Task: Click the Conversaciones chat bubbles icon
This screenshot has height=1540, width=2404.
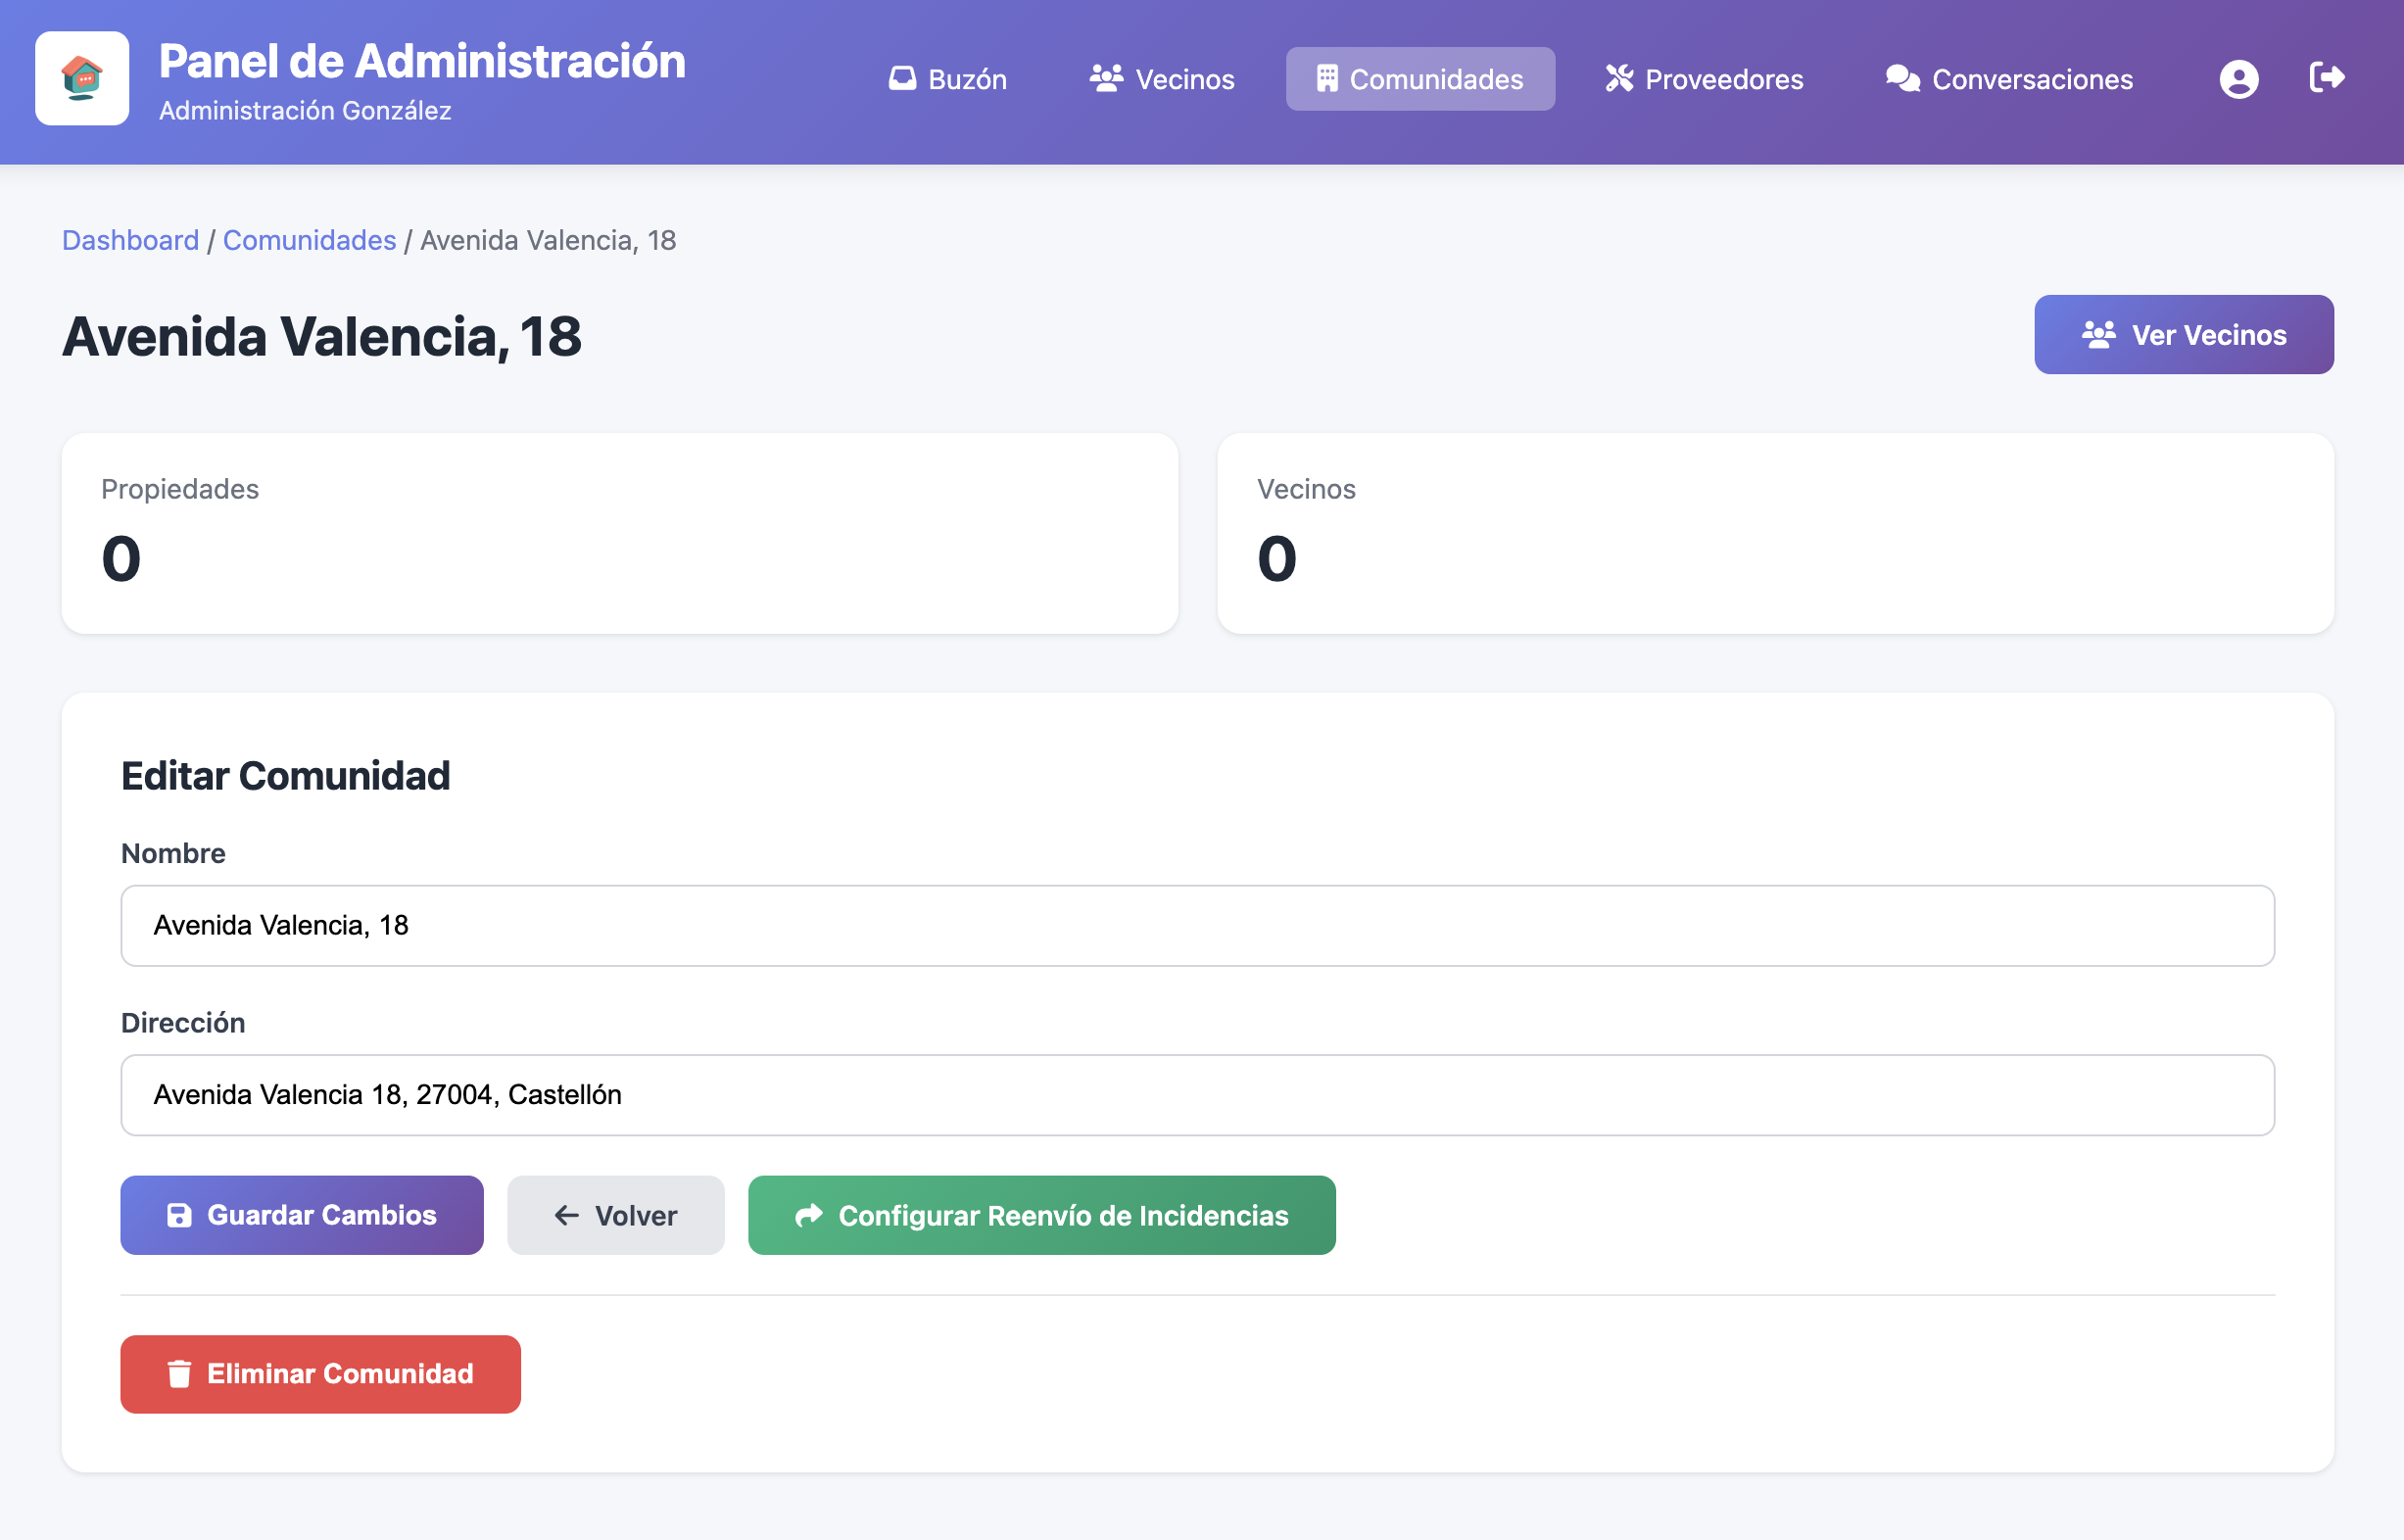Action: pyautogui.click(x=1902, y=79)
